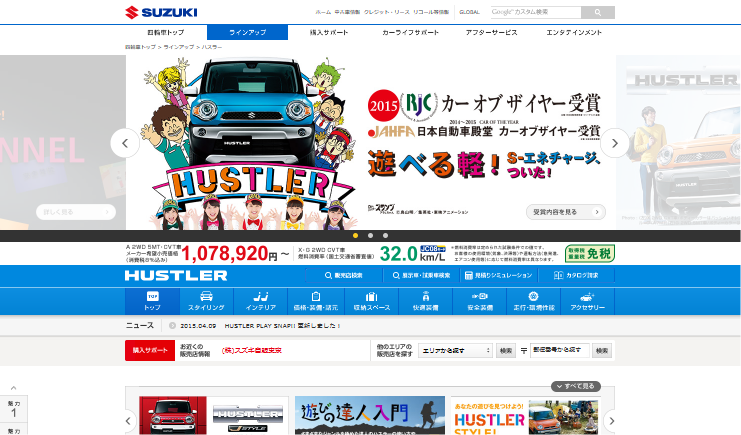Viewport: 741px width, 435px height.
Task: Click the Suzuki logo
Action: click(x=161, y=12)
